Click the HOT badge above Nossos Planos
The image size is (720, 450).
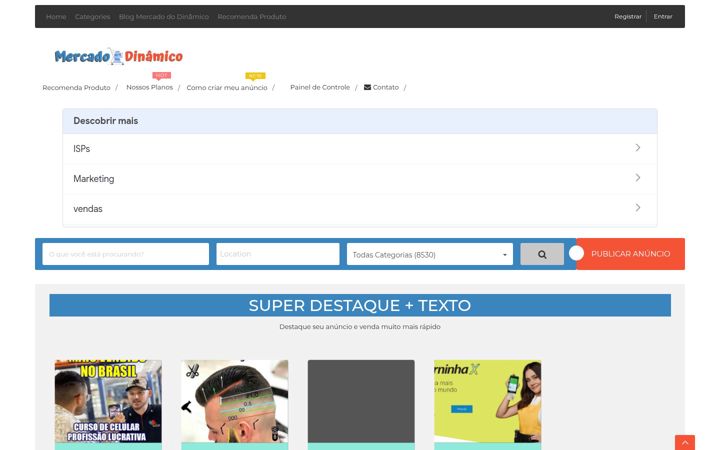click(161, 75)
